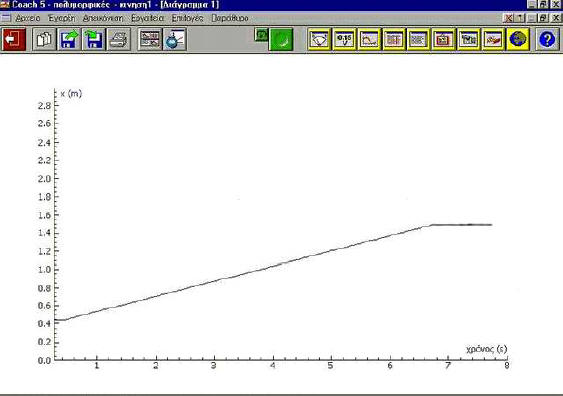This screenshot has height=396, width=563.
Task: Open the Παράθυρο menu
Action: tap(230, 18)
